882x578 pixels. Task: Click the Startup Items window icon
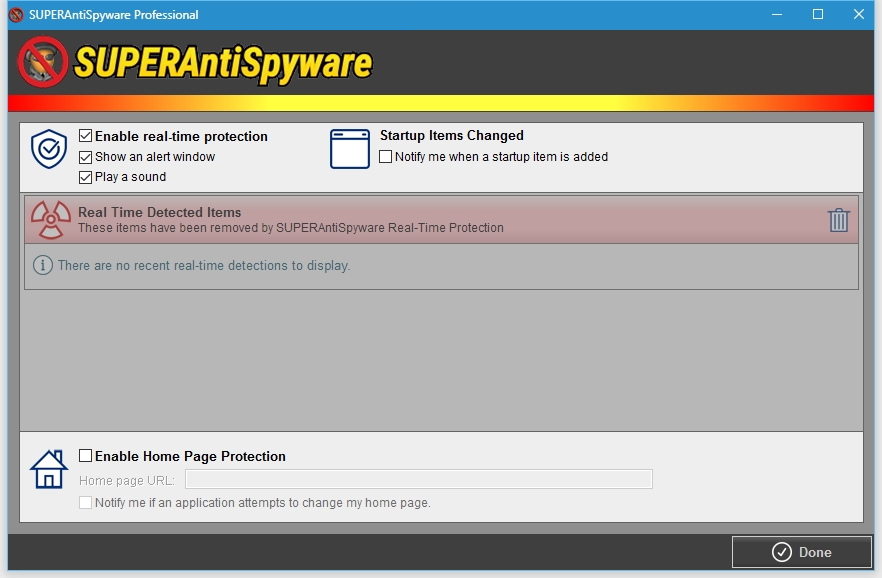[350, 149]
